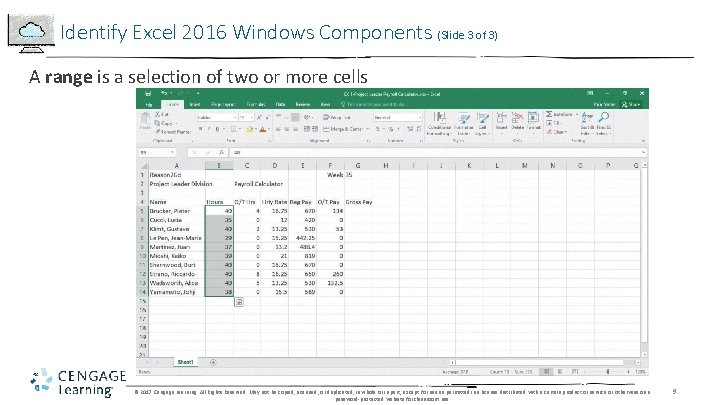The height and width of the screenshot is (405, 720).
Task: Open the Font size combo box
Action: tap(246, 118)
